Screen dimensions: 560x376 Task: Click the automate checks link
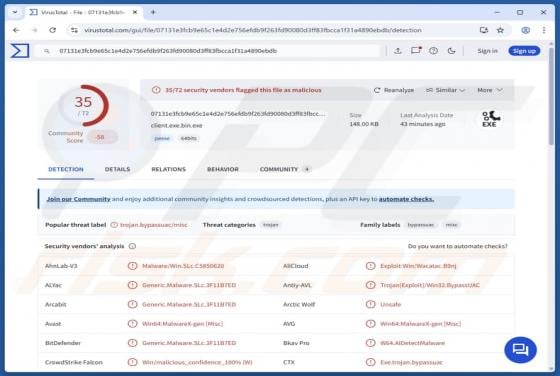(x=406, y=199)
